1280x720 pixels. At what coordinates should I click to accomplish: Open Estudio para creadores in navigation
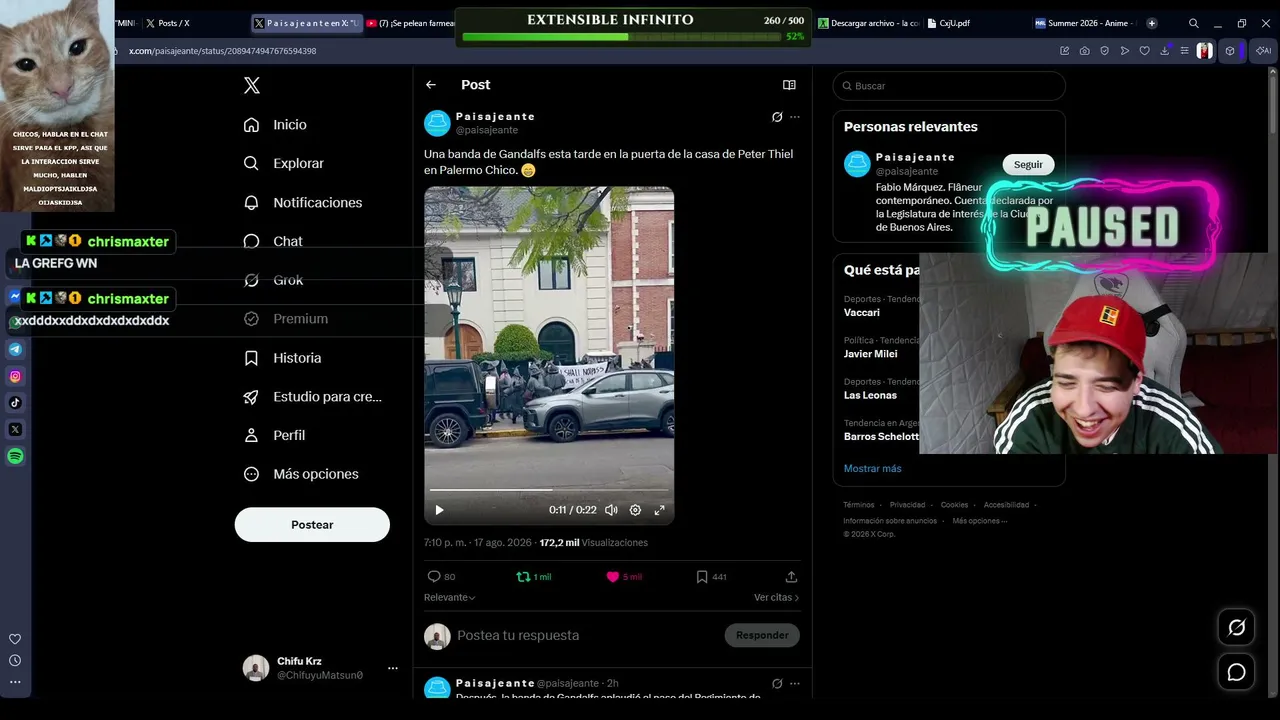tap(313, 397)
